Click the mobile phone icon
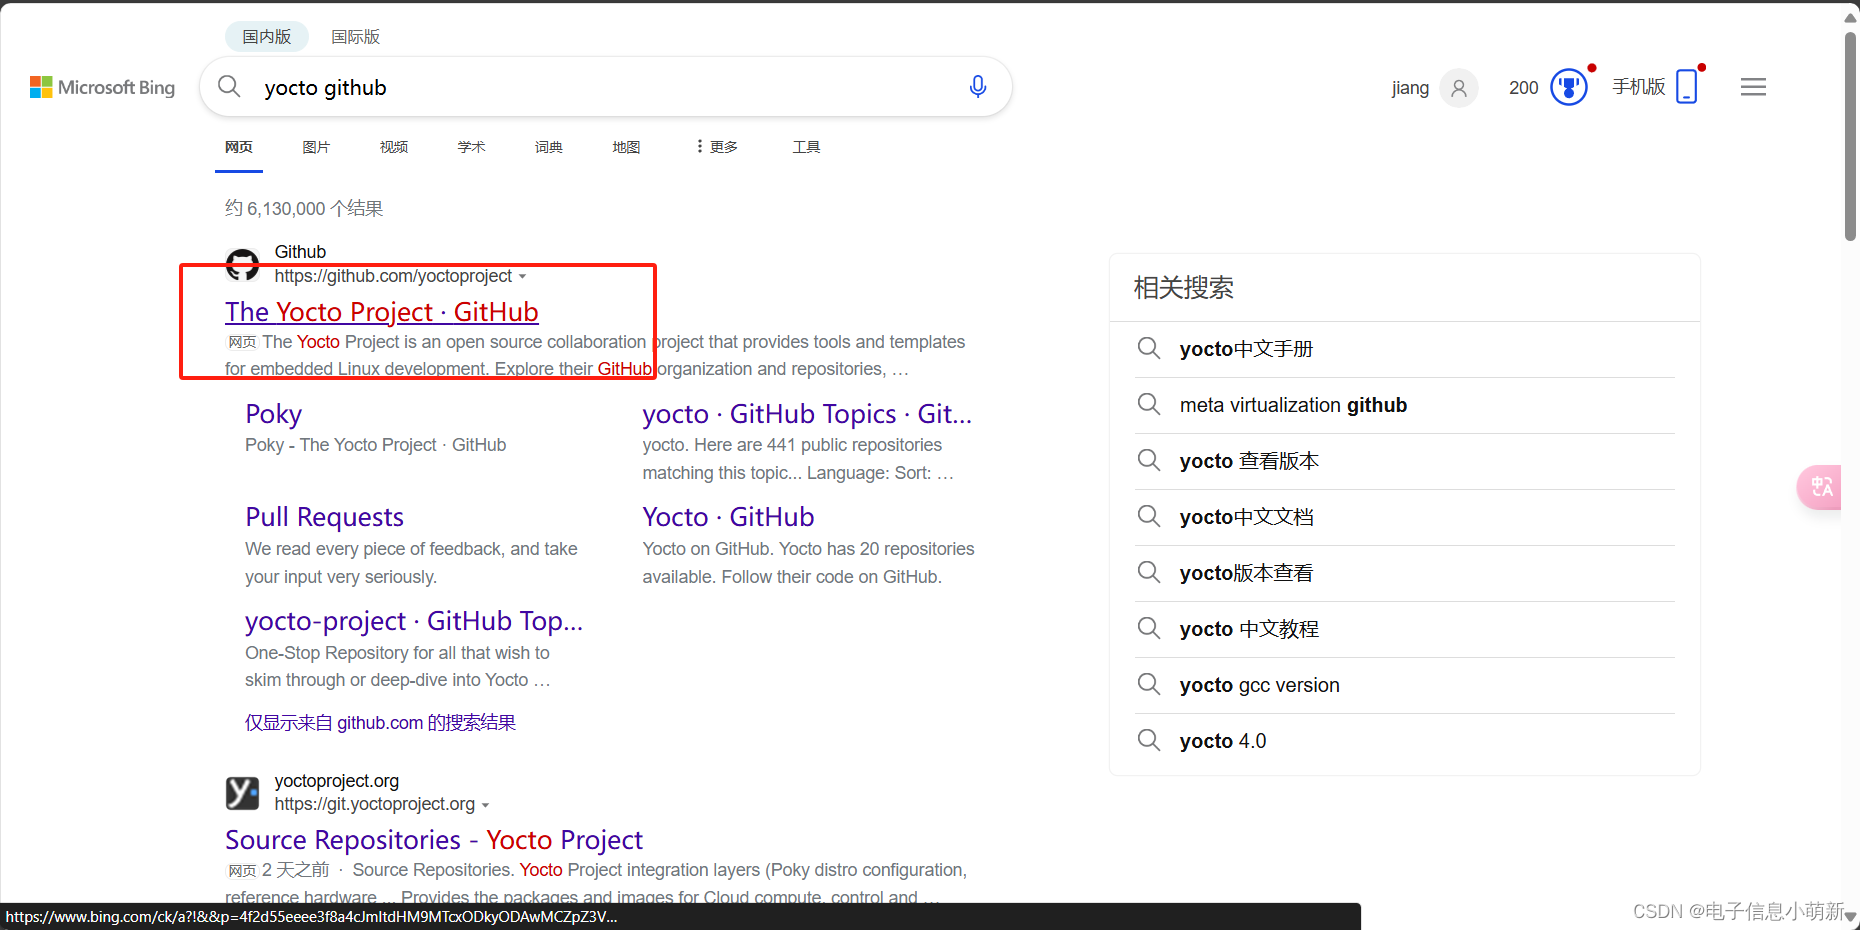 click(x=1687, y=86)
